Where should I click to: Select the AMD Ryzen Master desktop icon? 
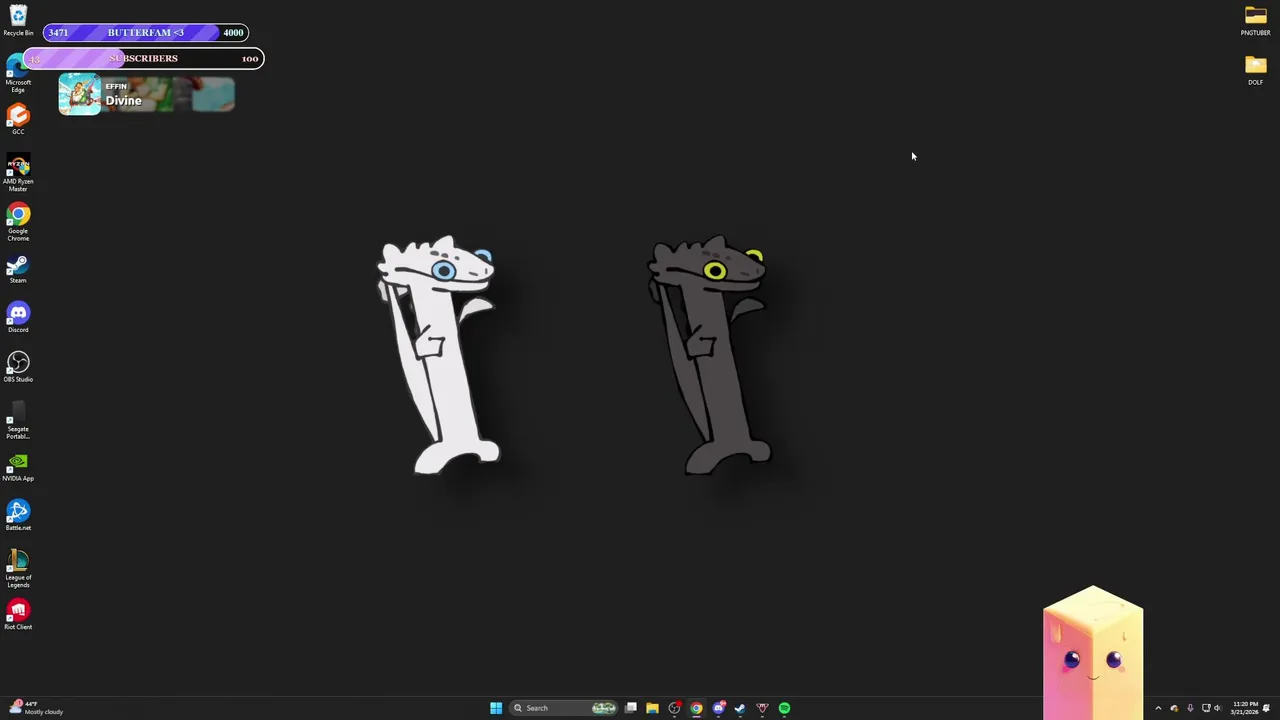[18, 173]
